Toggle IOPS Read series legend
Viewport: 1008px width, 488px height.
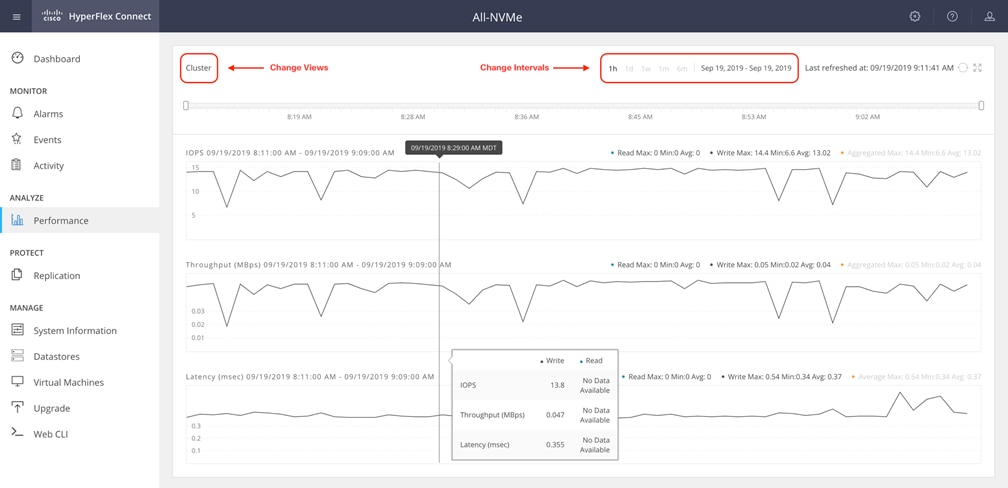point(655,153)
